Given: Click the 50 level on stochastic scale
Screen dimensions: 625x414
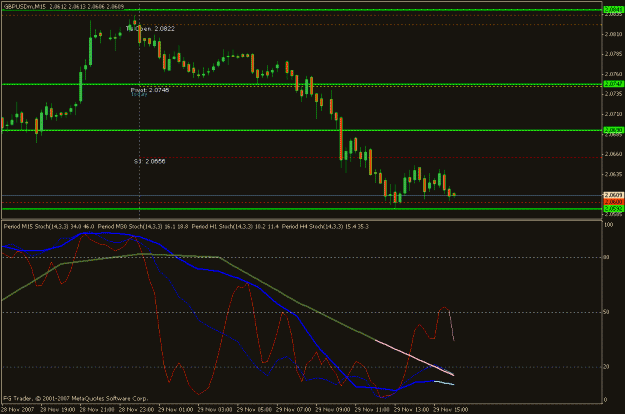Looking at the screenshot, I should click(607, 312).
